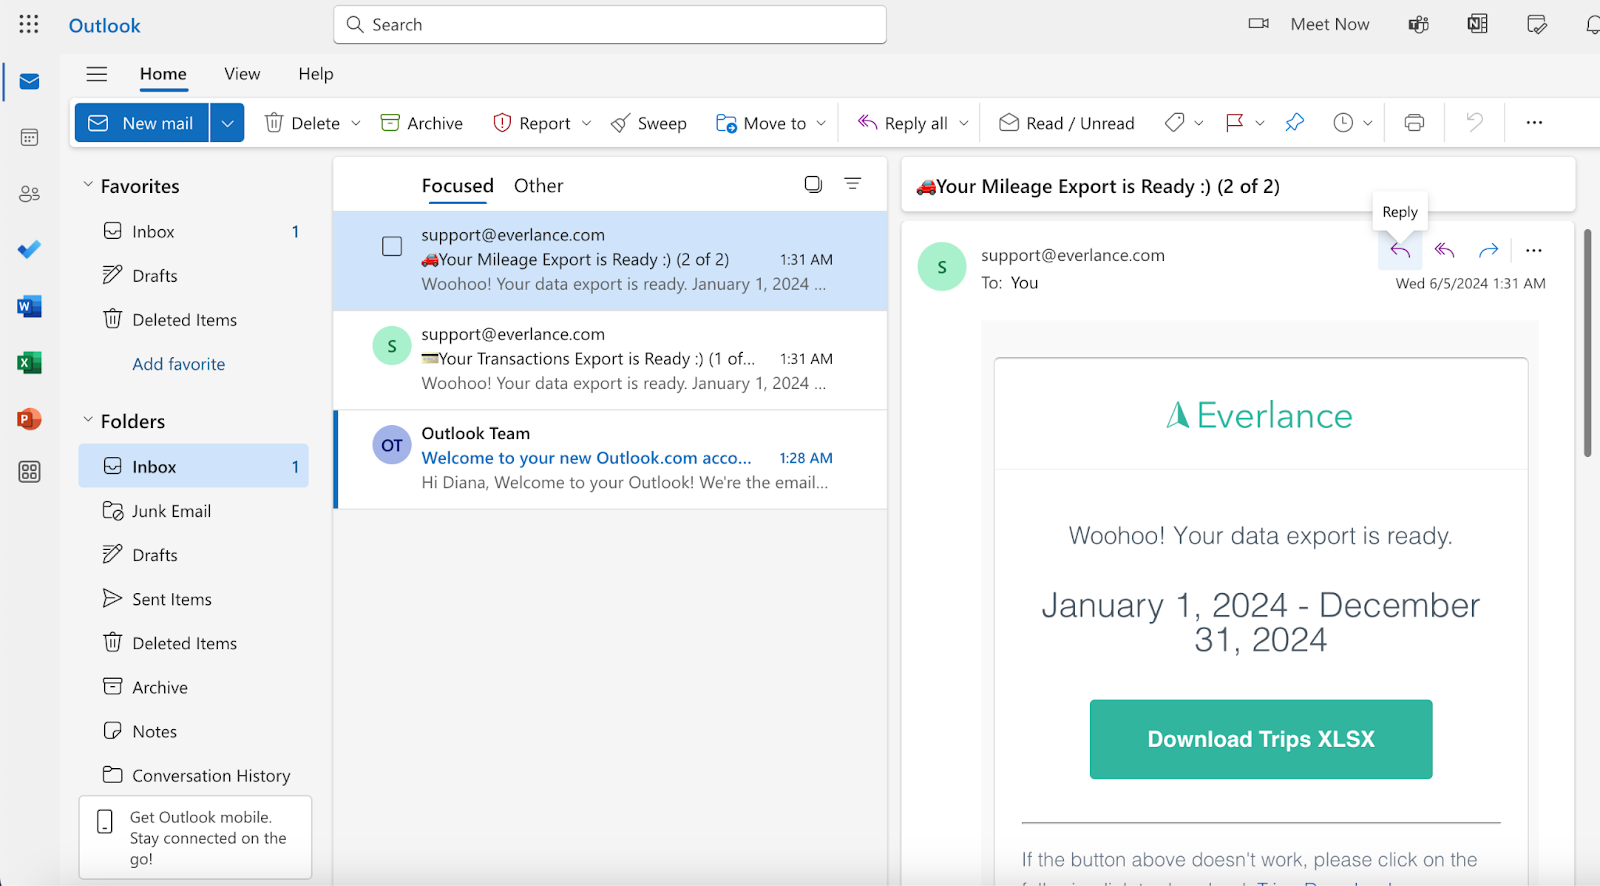This screenshot has height=886, width=1600.
Task: Click the Download Trips XLSX button
Action: click(x=1260, y=739)
